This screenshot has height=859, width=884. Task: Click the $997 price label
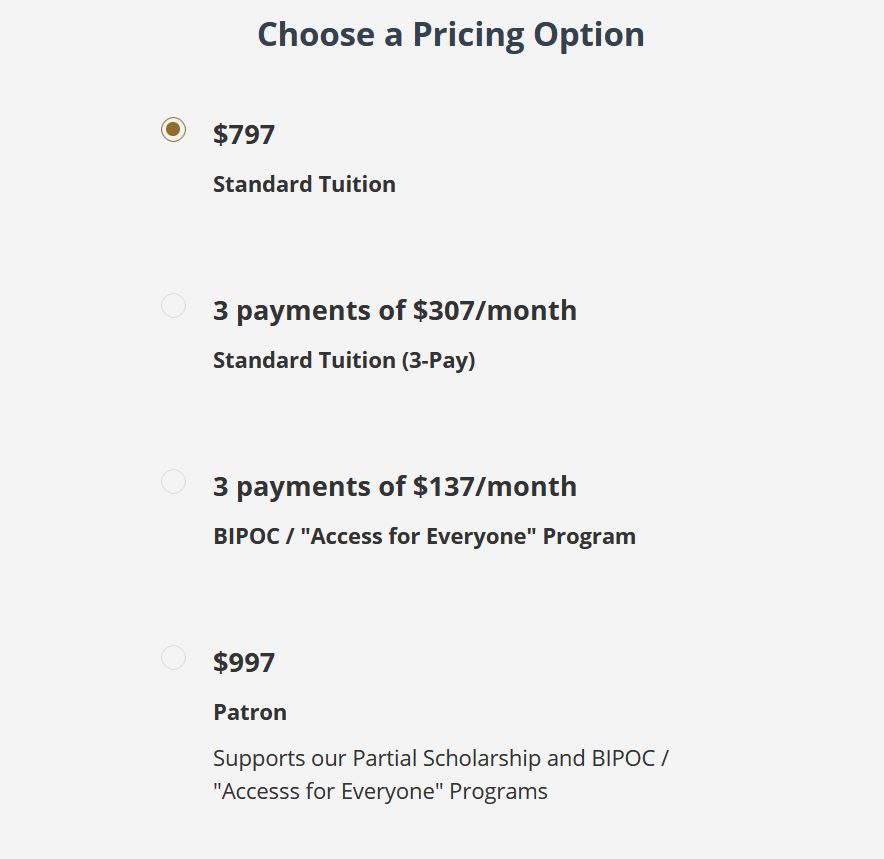[x=244, y=662]
